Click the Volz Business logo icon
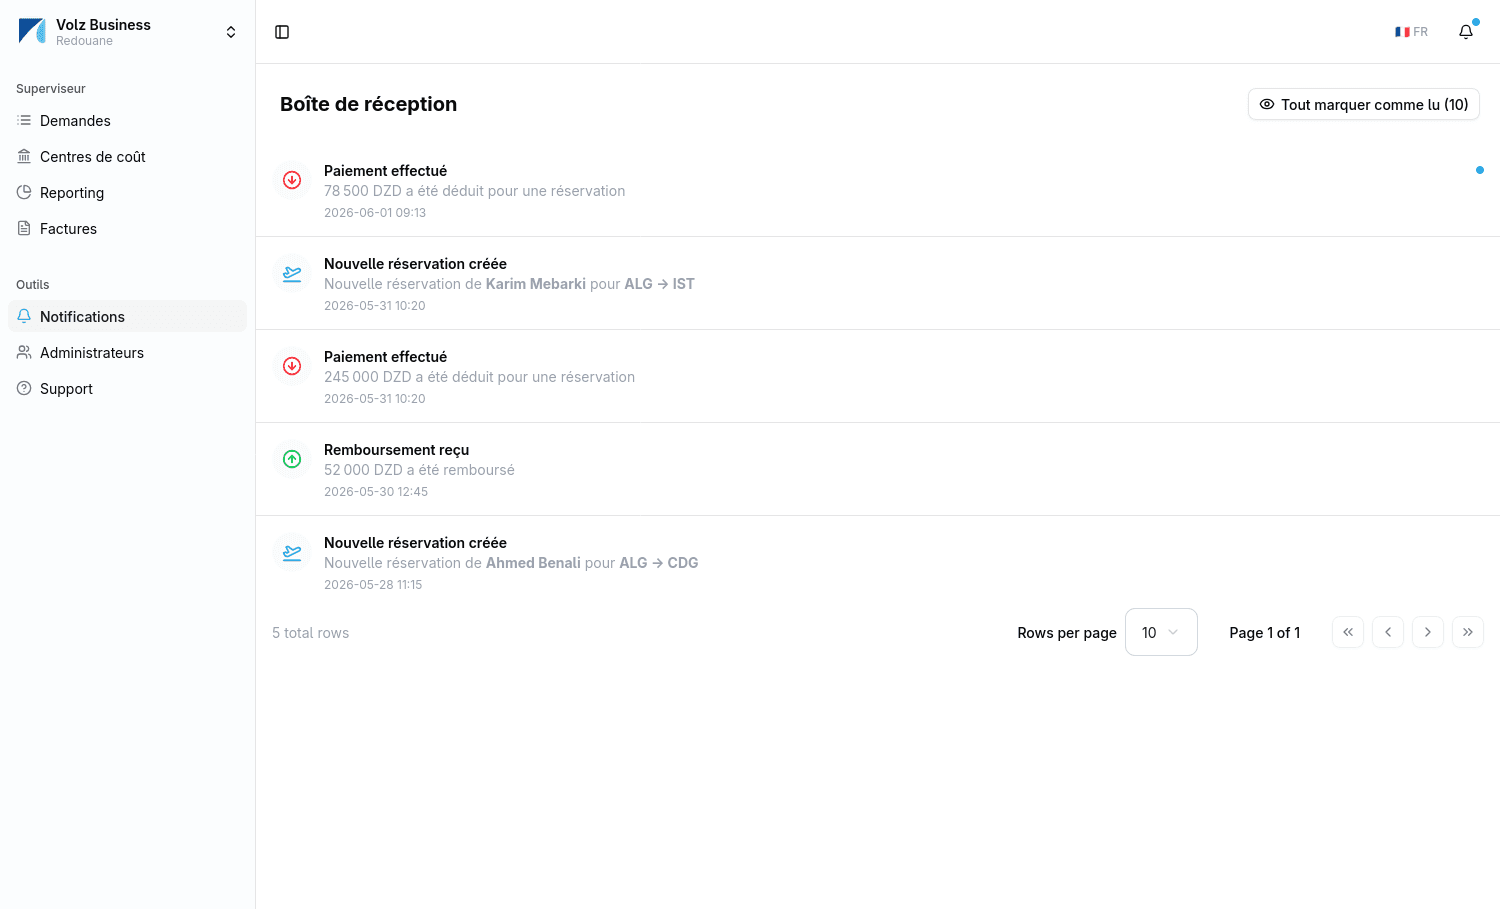The image size is (1500, 909). tap(32, 31)
